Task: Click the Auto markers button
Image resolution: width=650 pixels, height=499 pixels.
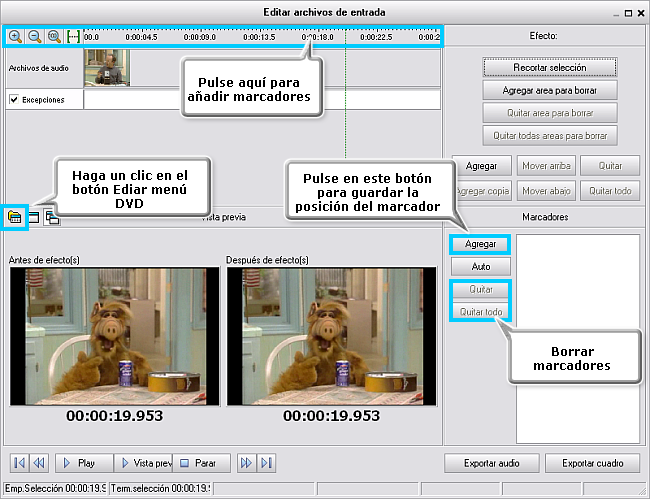Action: (x=480, y=266)
